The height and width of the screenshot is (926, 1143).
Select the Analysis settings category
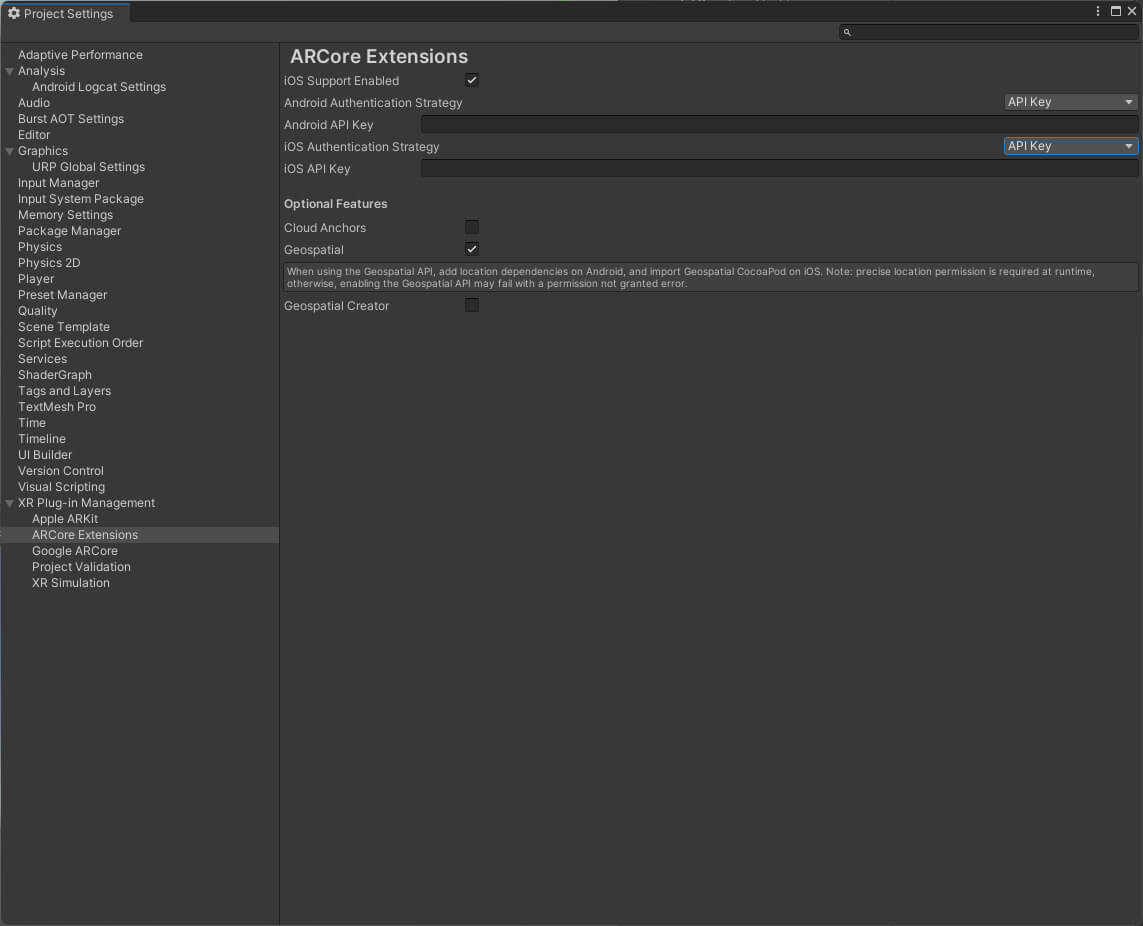[x=42, y=71]
